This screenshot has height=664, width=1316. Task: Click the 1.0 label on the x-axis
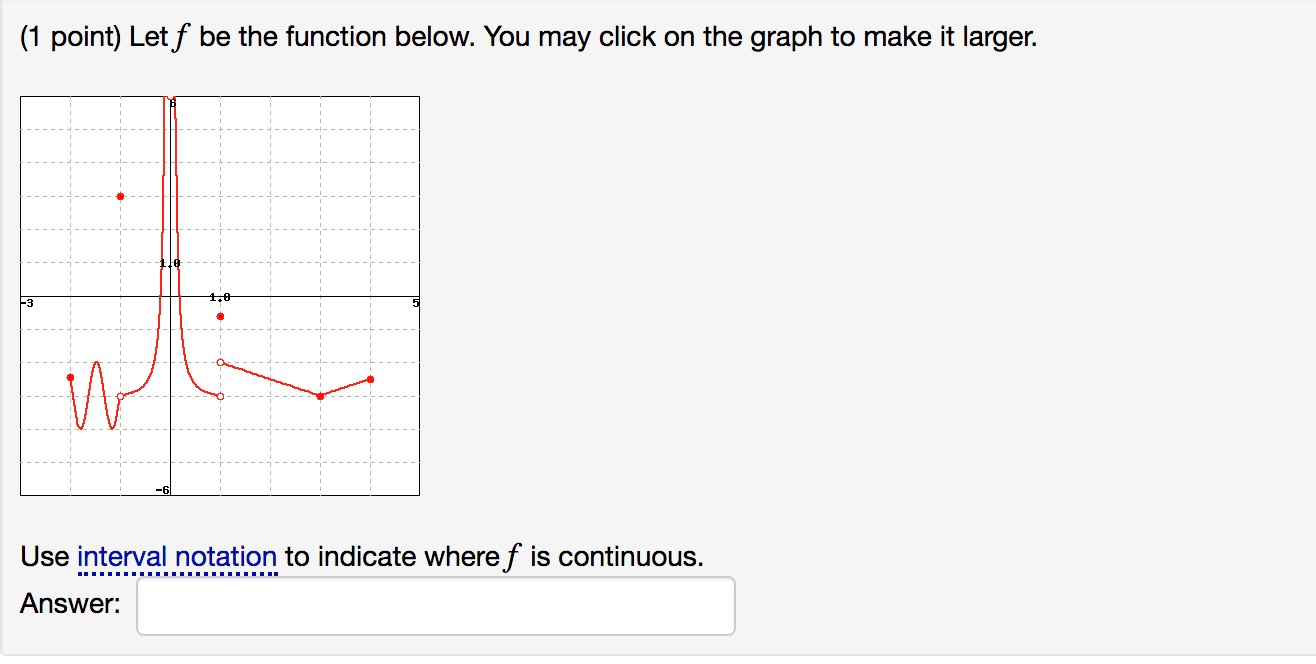(220, 297)
